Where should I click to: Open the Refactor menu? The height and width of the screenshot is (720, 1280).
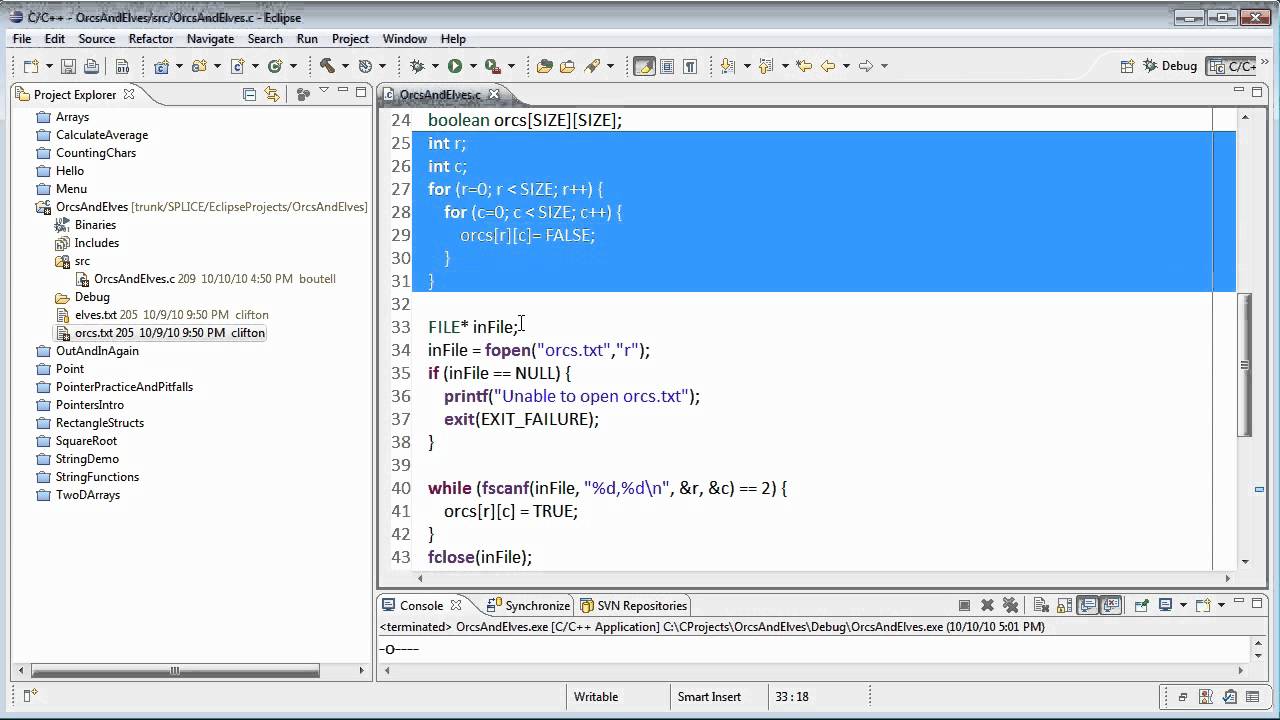(x=151, y=39)
